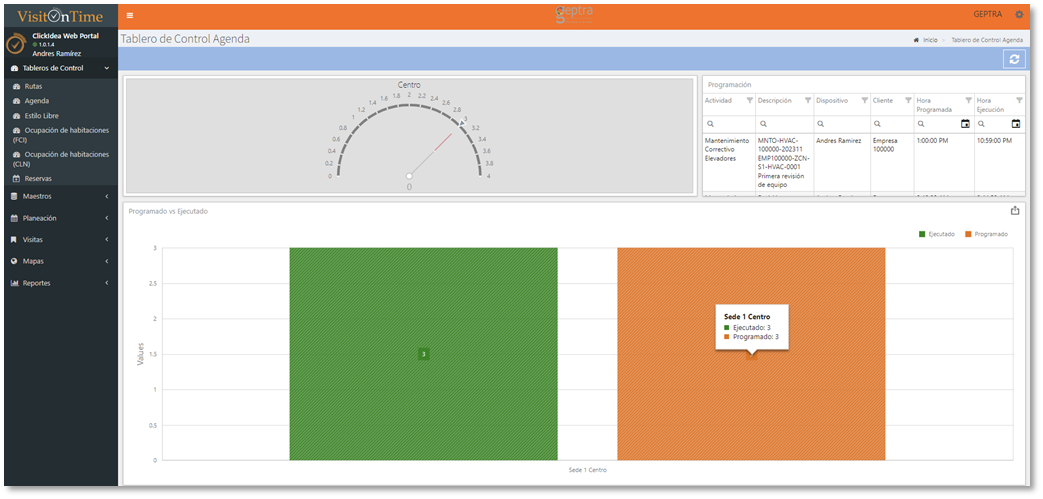This screenshot has width=1043, height=499.
Task: Expand the Reportes sidebar menu
Action: (x=60, y=283)
